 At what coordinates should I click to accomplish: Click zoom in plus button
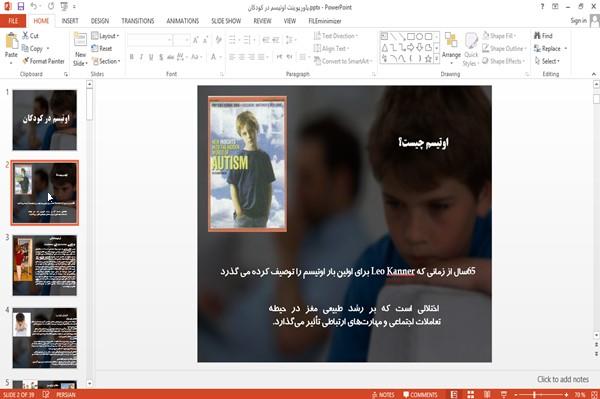coord(566,394)
